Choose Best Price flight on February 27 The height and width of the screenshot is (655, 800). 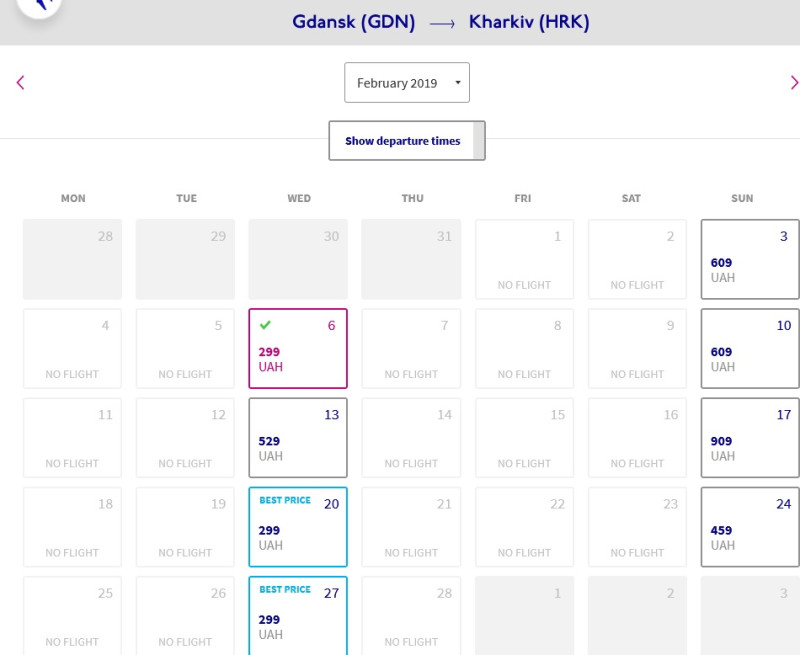tap(298, 616)
